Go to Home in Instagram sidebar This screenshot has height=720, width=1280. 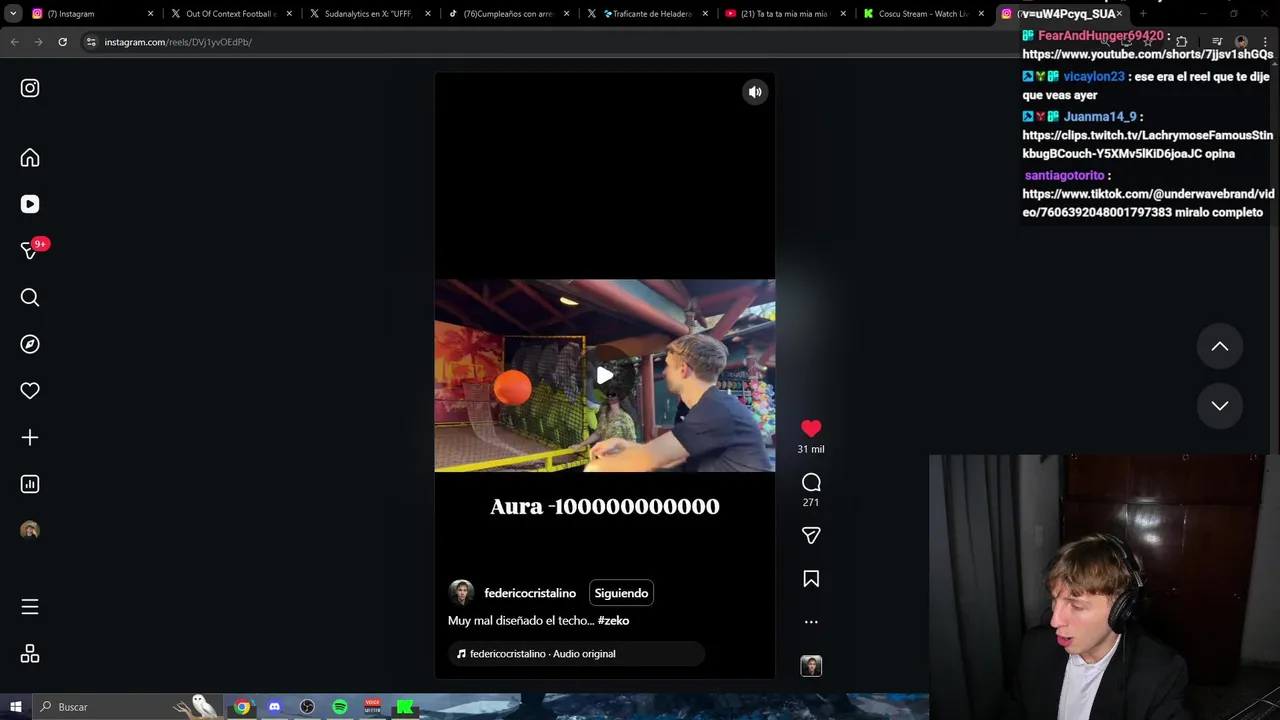coord(30,158)
